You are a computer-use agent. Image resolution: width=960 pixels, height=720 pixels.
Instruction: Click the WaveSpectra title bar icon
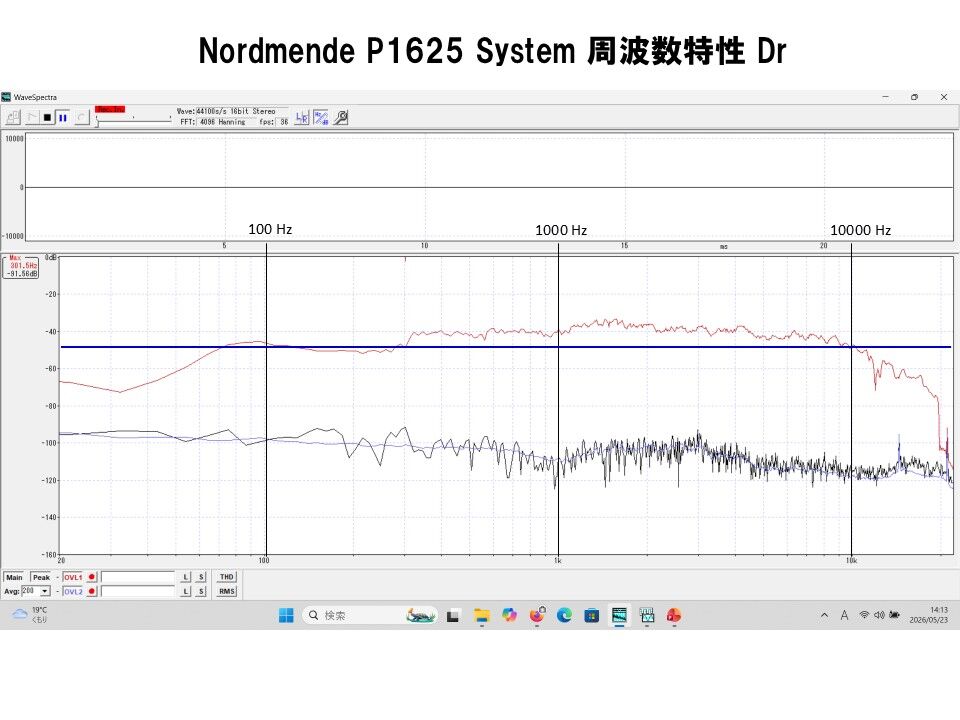(6, 97)
